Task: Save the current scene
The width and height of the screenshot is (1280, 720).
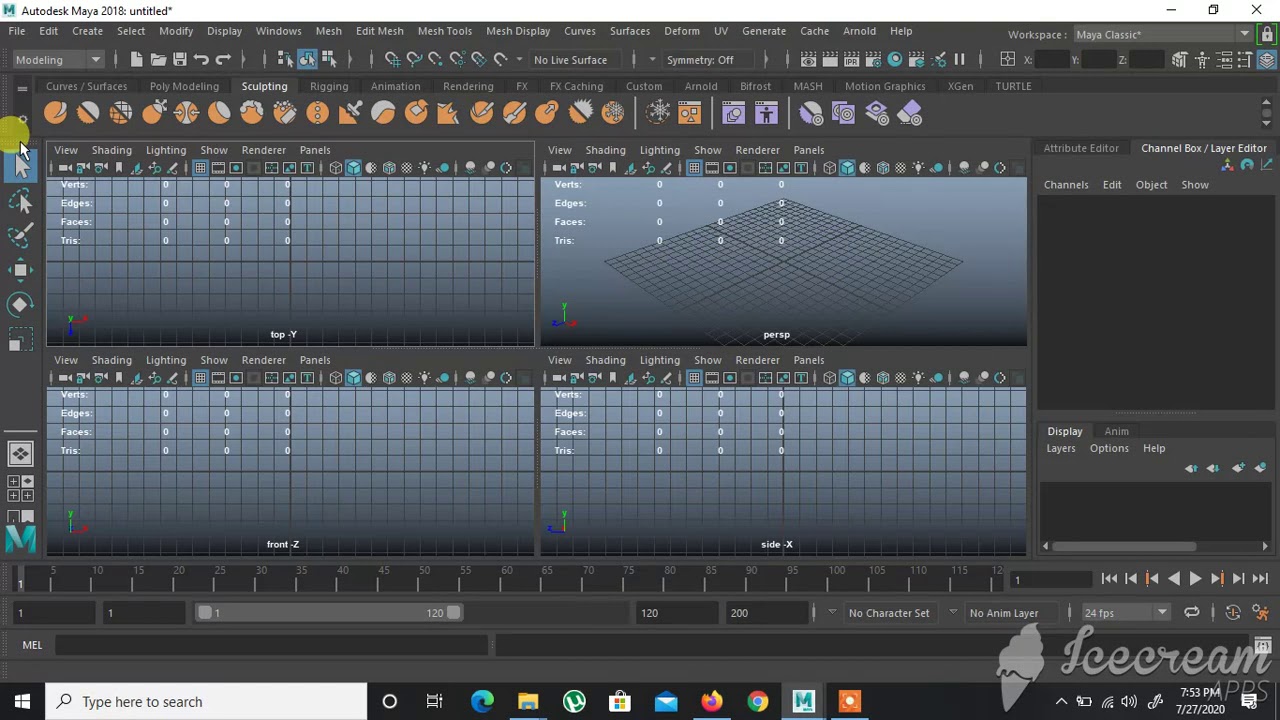Action: pos(180,60)
